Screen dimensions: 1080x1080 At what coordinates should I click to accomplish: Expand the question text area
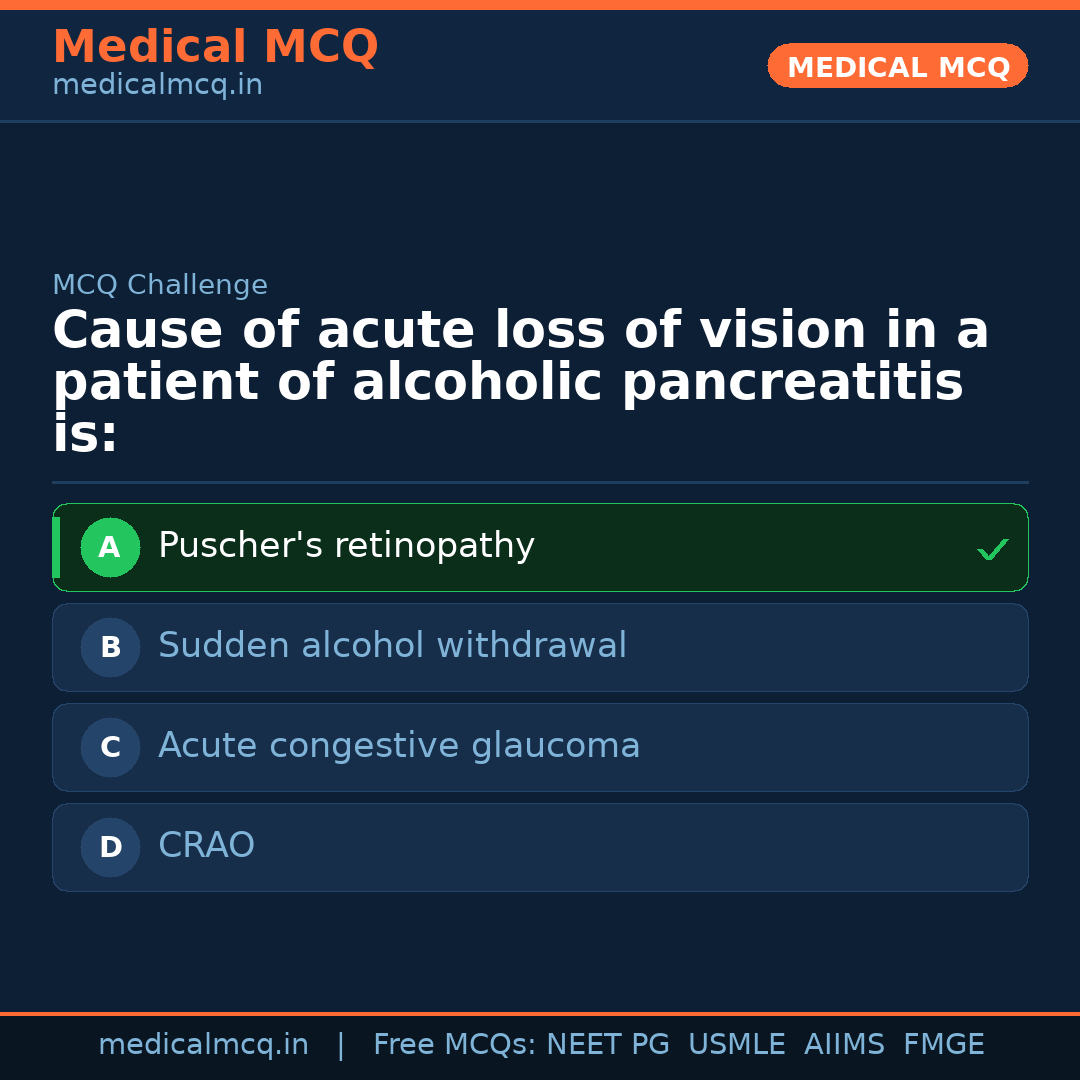click(520, 380)
